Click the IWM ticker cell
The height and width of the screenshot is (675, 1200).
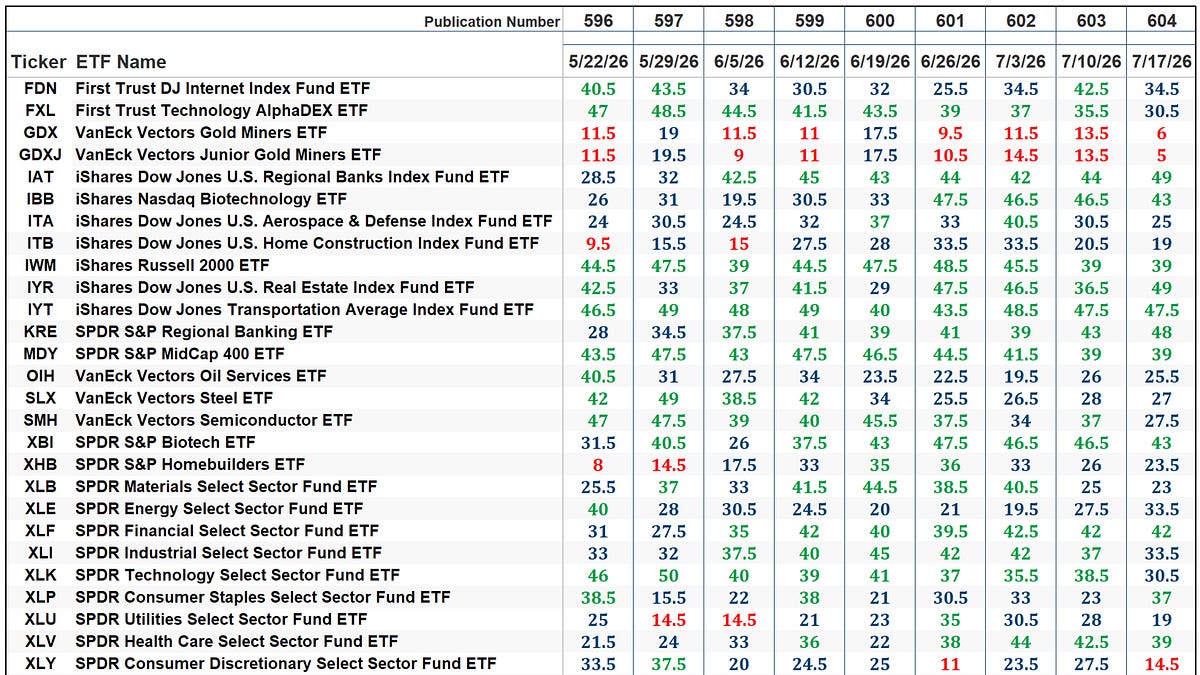coord(39,265)
